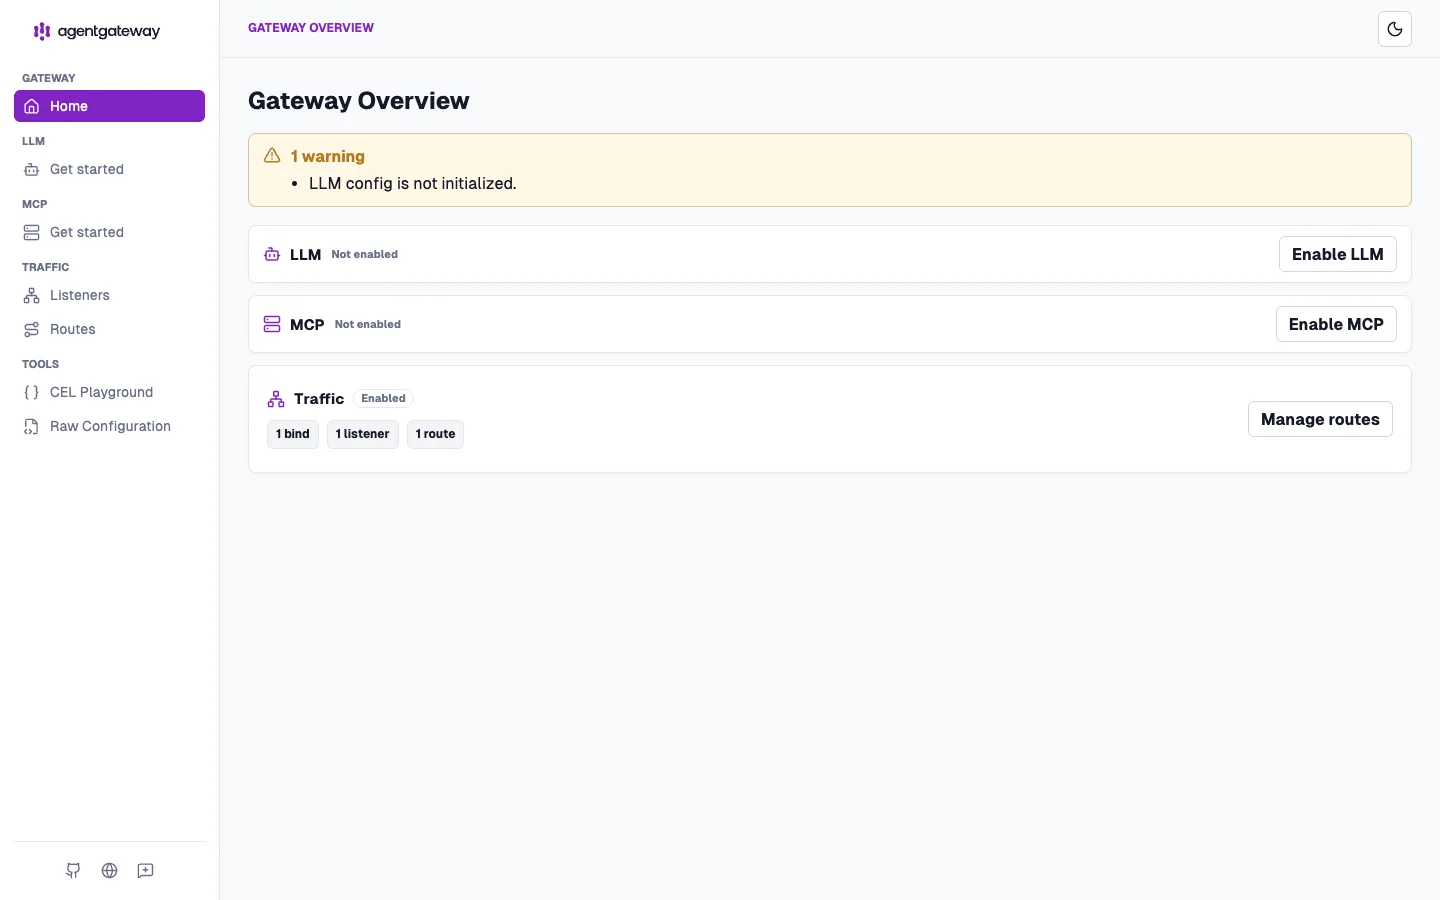1440x900 pixels.
Task: Click the '1 warning' heading
Action: 328,156
